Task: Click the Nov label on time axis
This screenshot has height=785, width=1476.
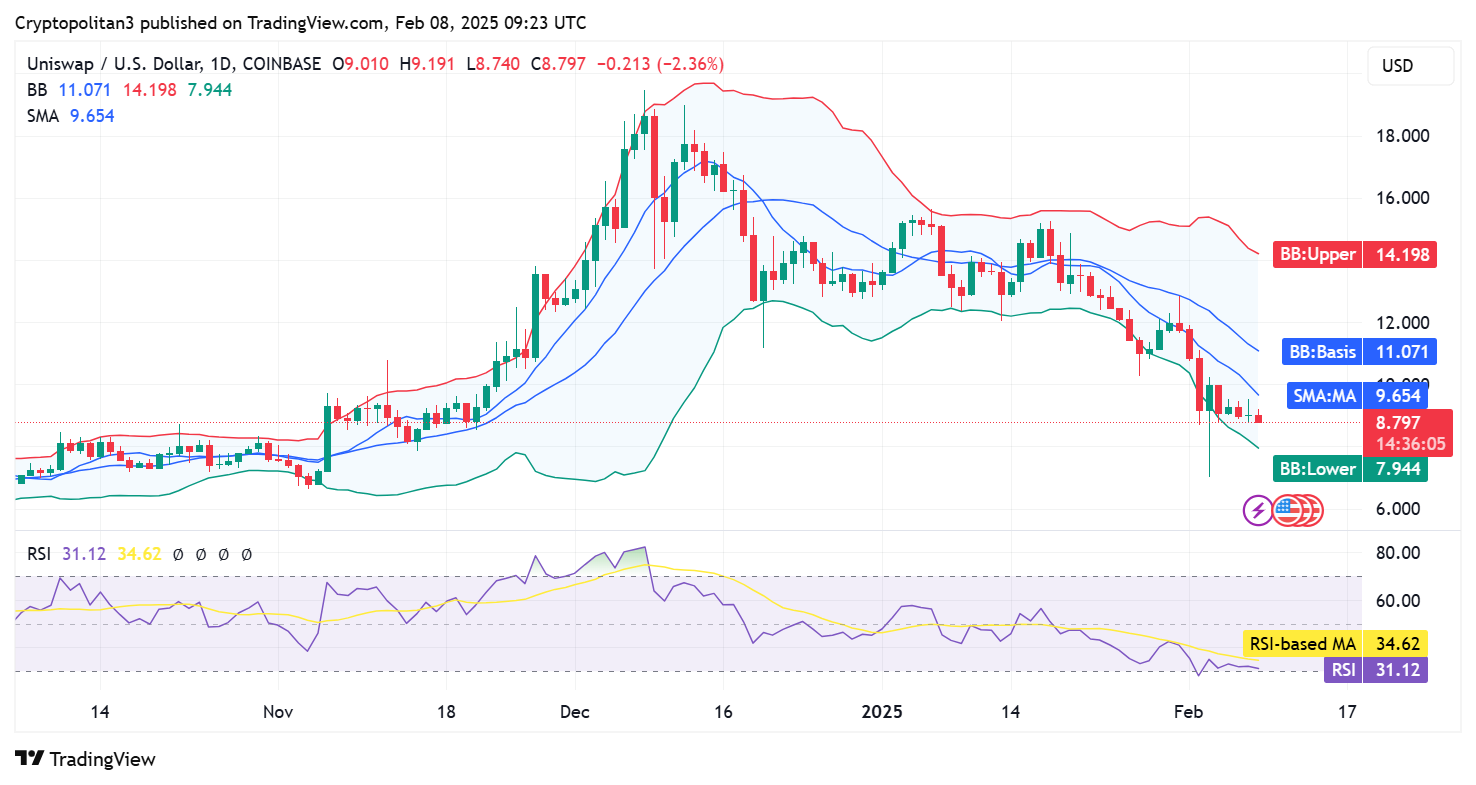Action: point(278,712)
